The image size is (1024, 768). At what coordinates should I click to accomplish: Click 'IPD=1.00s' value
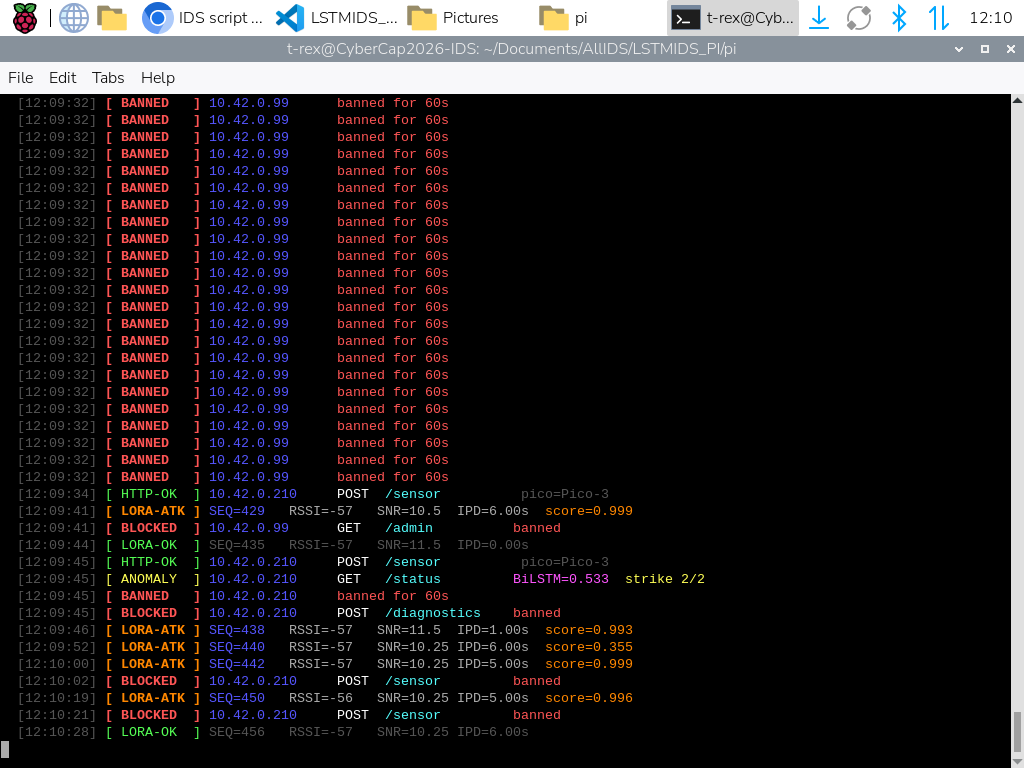[x=492, y=630]
